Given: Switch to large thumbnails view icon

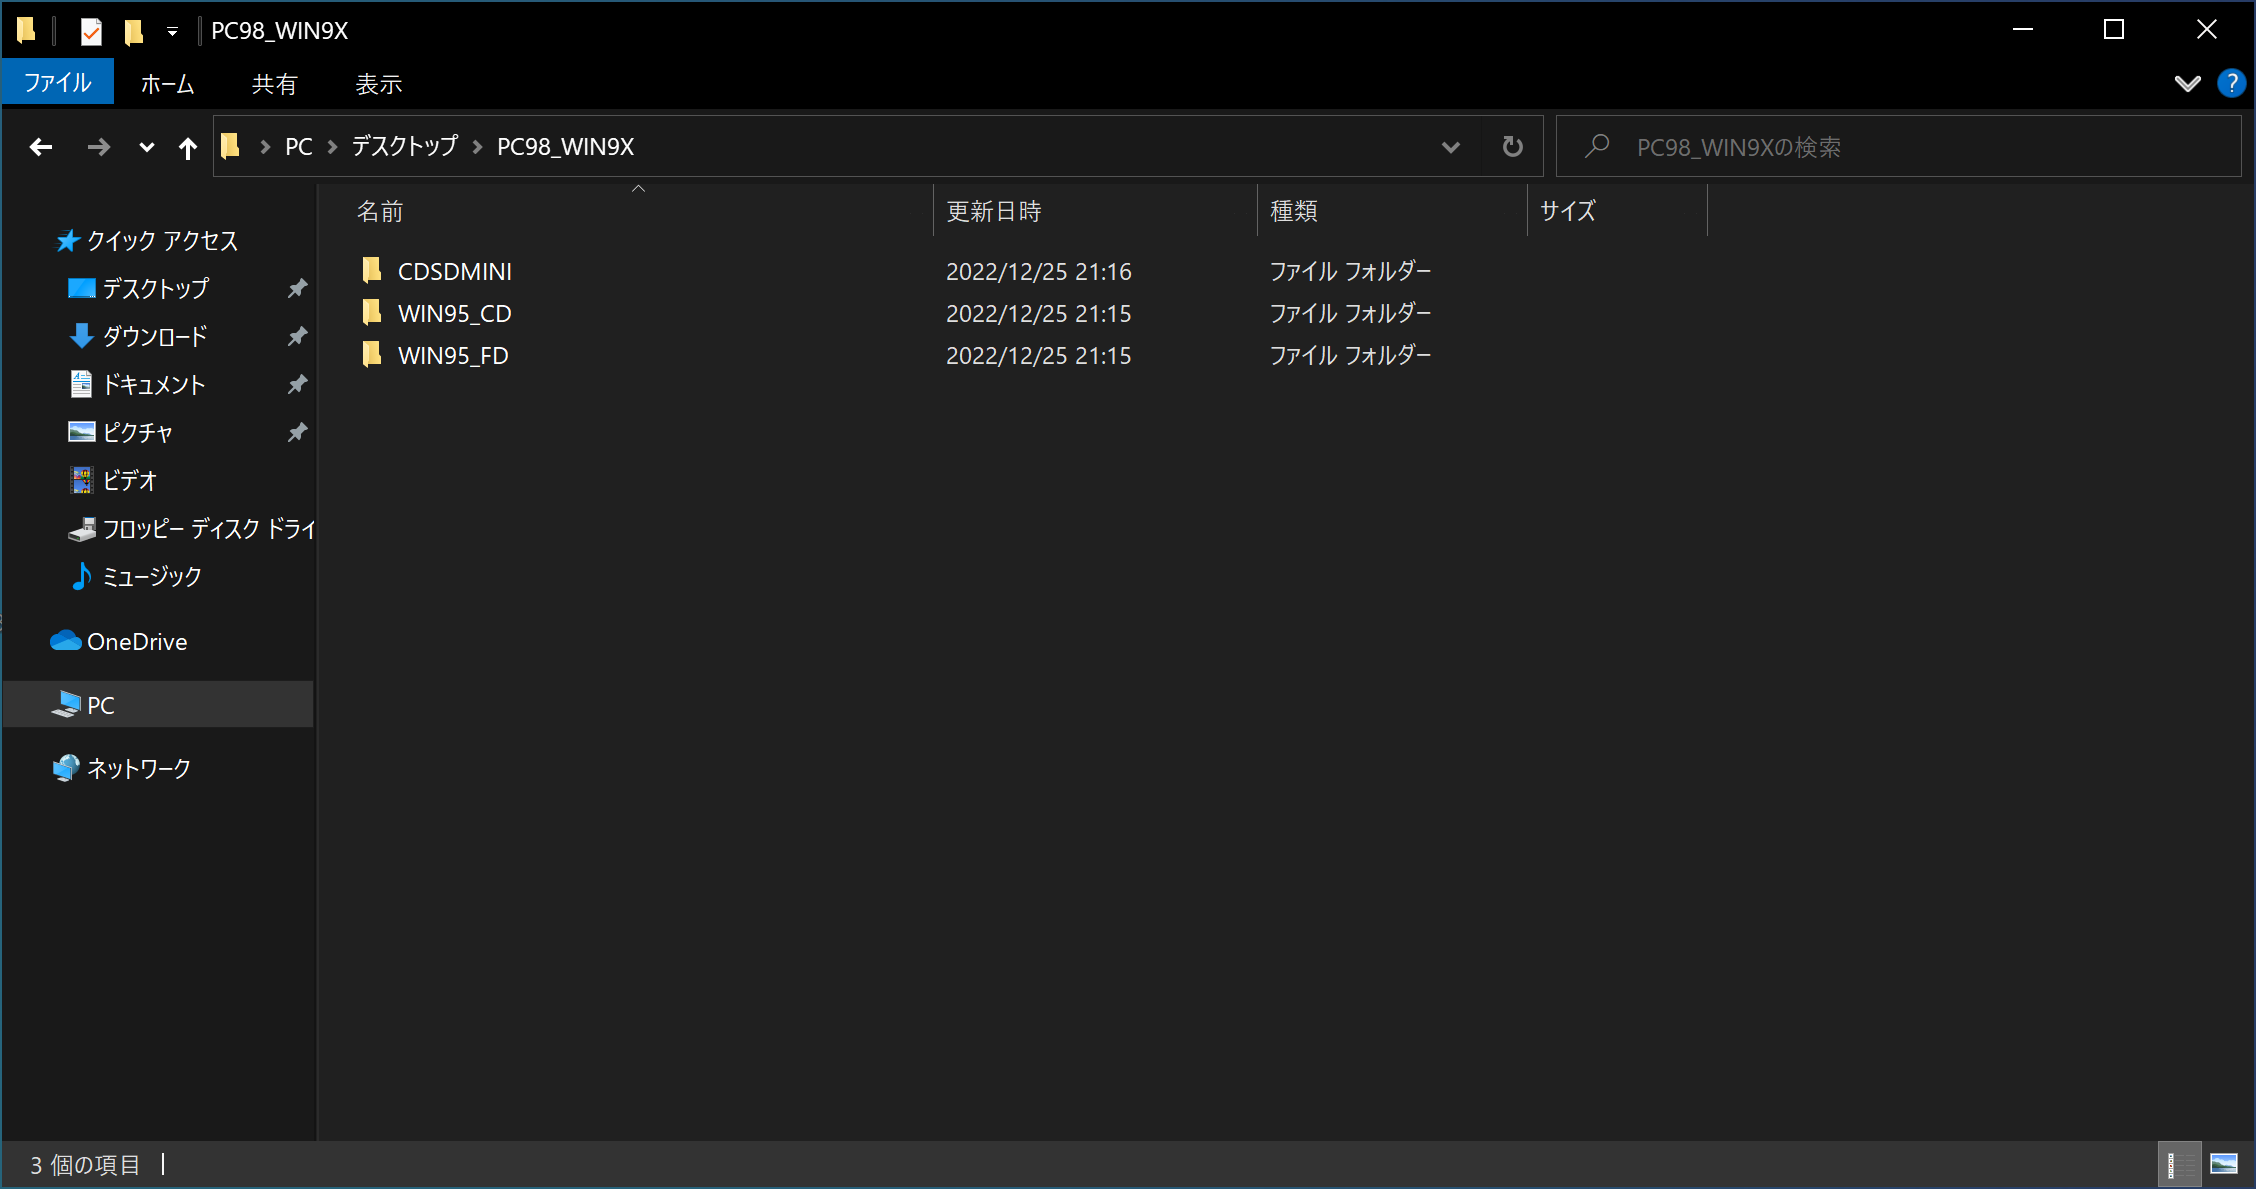Looking at the screenshot, I should point(2224,1164).
